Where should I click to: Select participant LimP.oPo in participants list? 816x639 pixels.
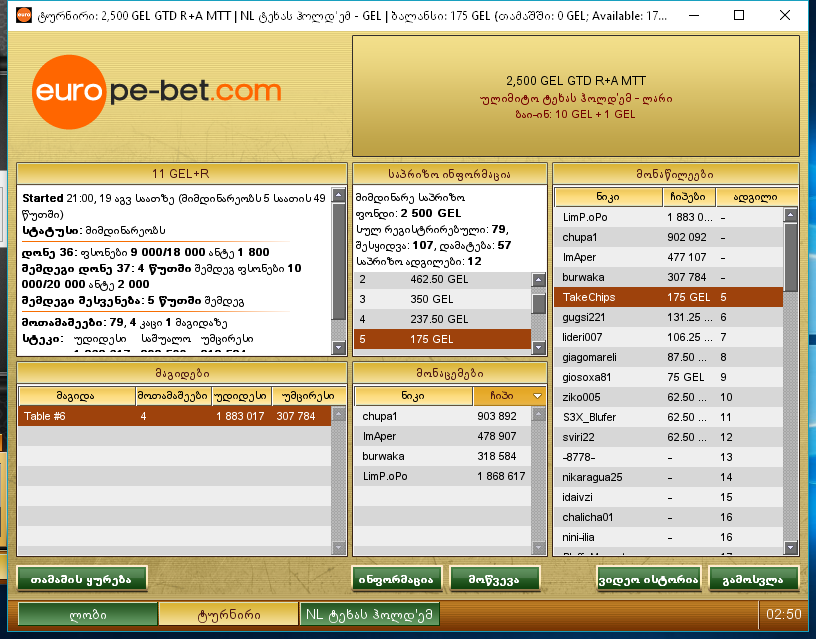(669, 217)
